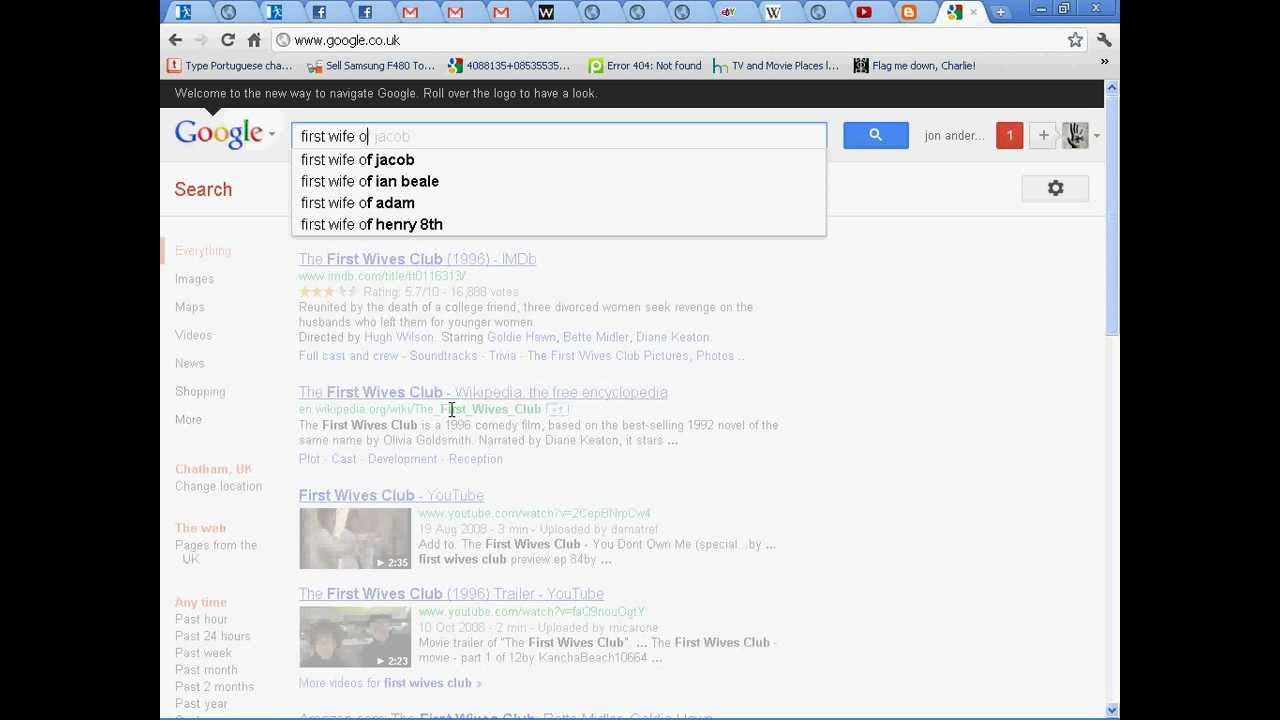Screen dimensions: 1280x720
Task: Filter results by Images
Action: (194, 279)
